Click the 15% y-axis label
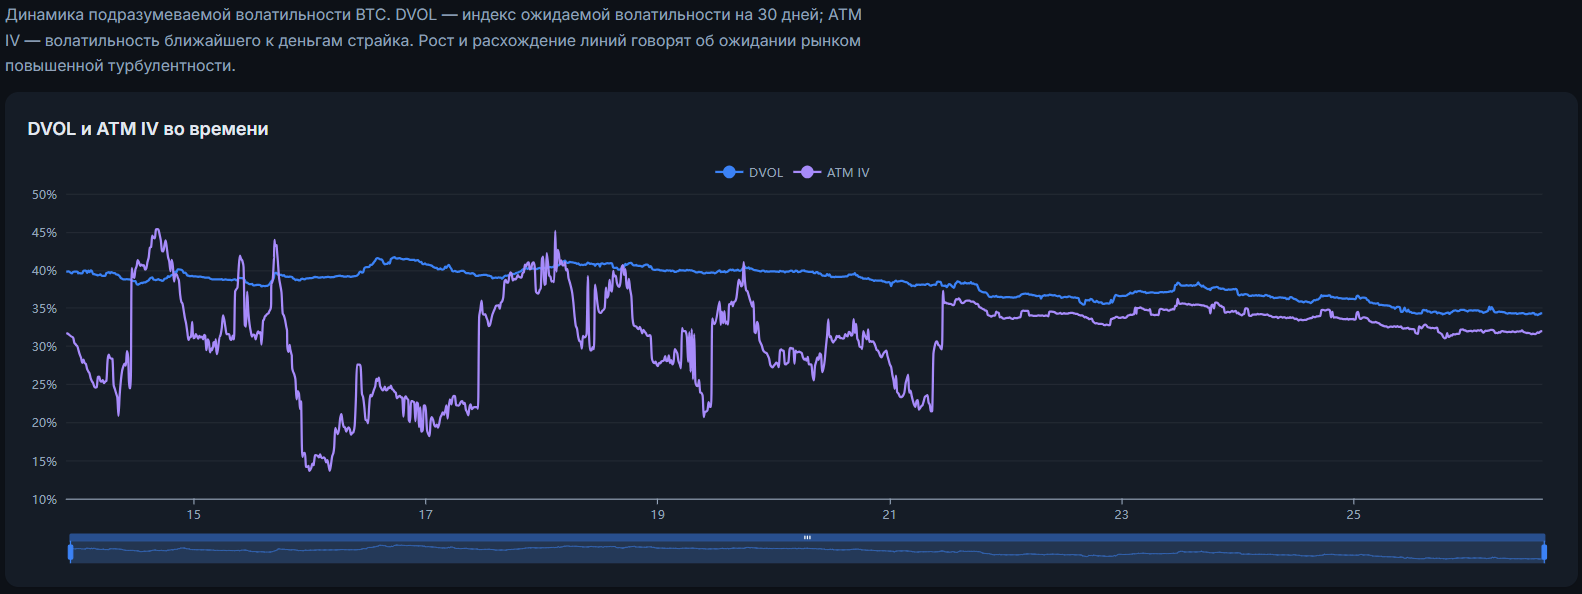 [x=44, y=462]
